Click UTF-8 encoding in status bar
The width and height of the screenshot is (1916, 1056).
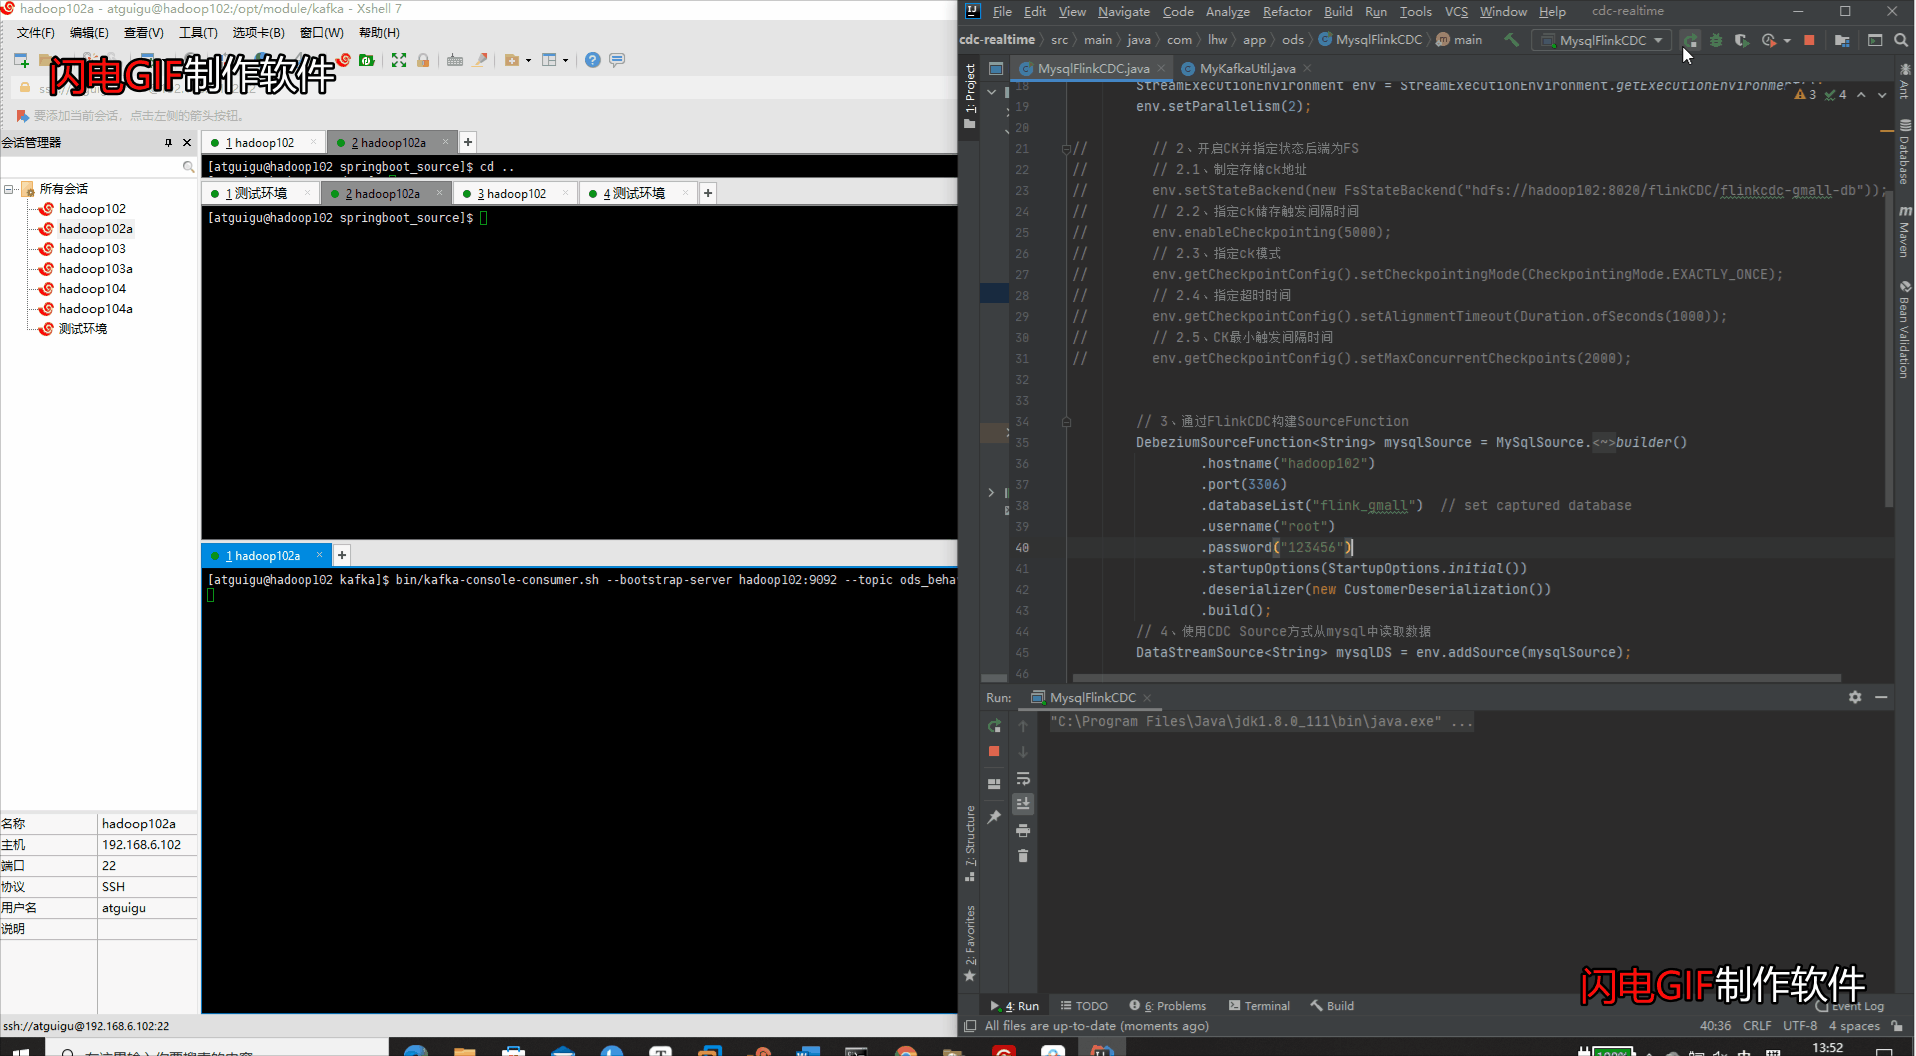point(1800,1026)
